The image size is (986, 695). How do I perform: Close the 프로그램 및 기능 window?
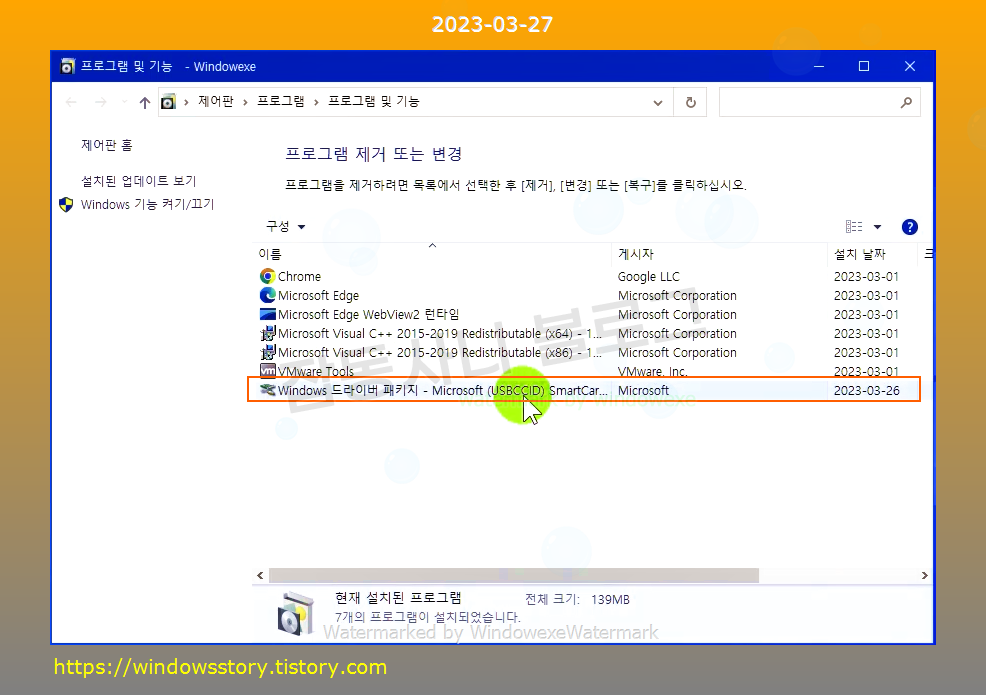910,66
